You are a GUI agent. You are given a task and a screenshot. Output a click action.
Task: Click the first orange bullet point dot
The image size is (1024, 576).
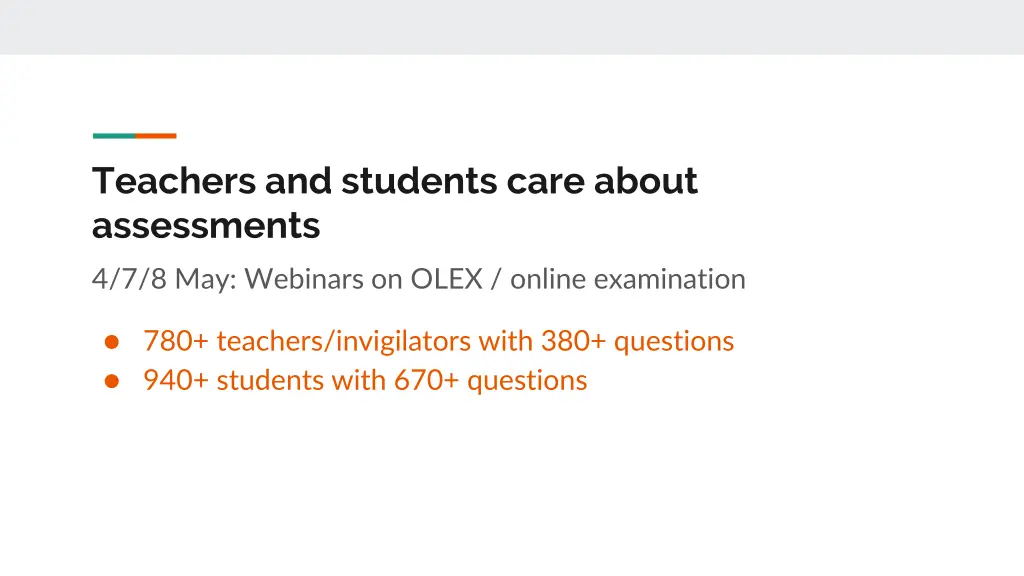point(113,341)
